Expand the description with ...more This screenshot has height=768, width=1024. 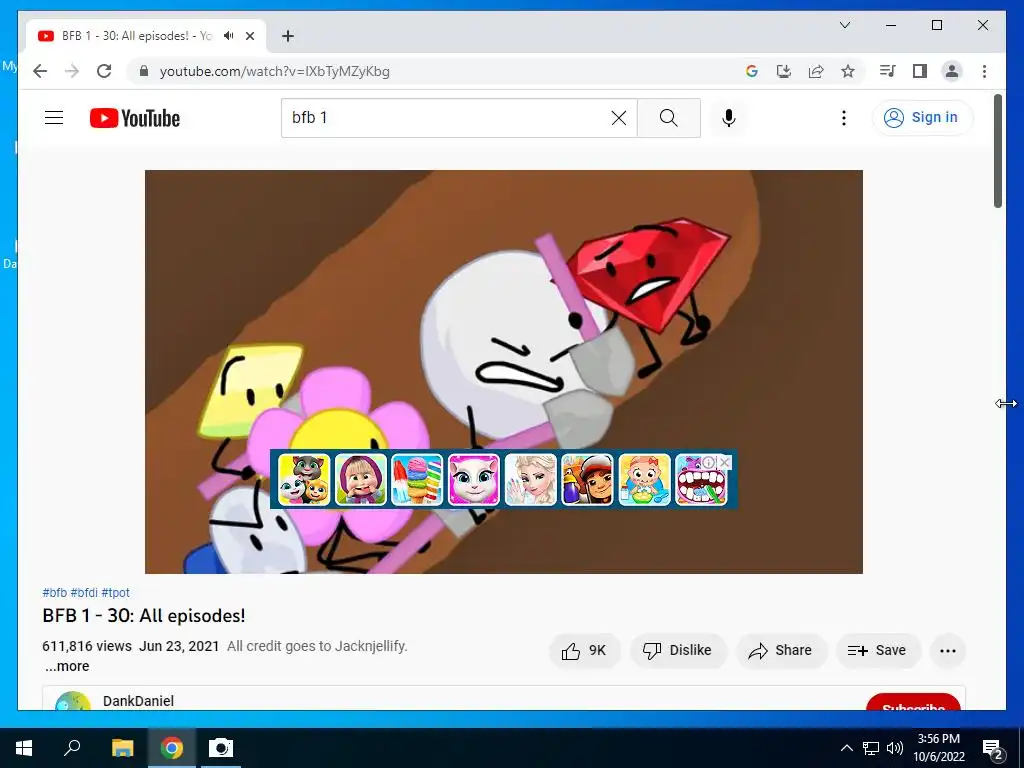click(67, 666)
